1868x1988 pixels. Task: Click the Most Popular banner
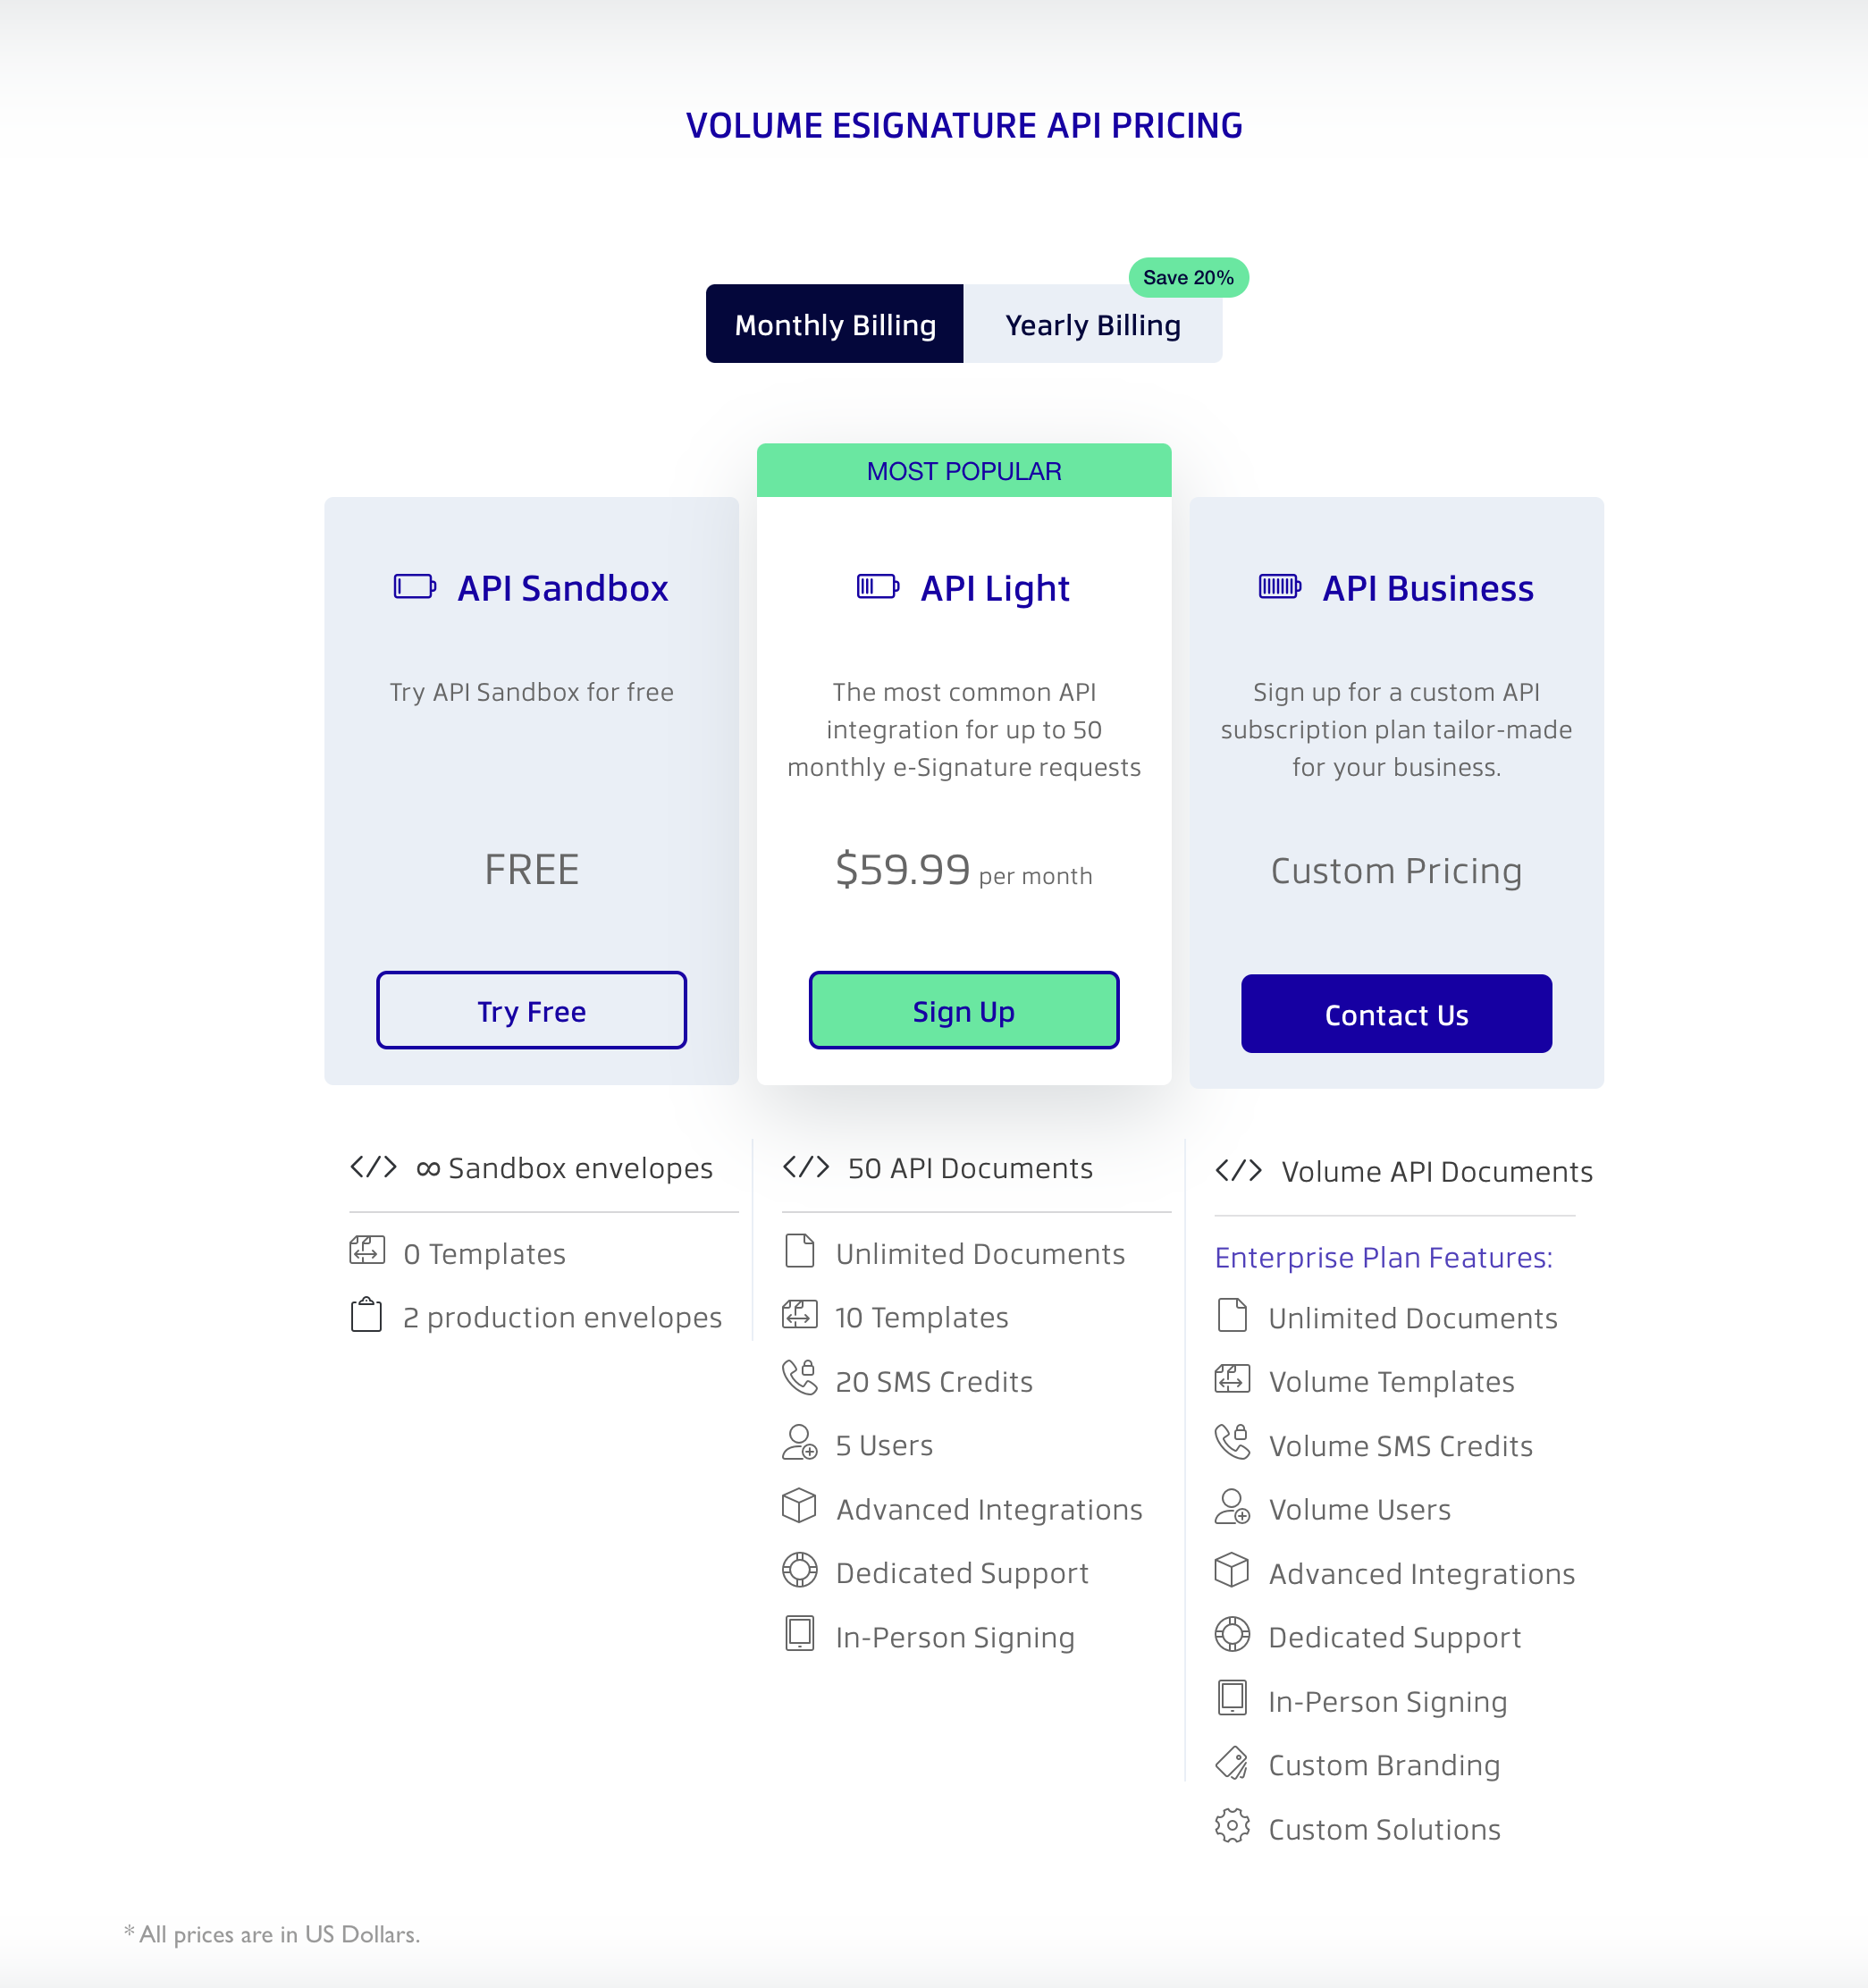pyautogui.click(x=963, y=470)
